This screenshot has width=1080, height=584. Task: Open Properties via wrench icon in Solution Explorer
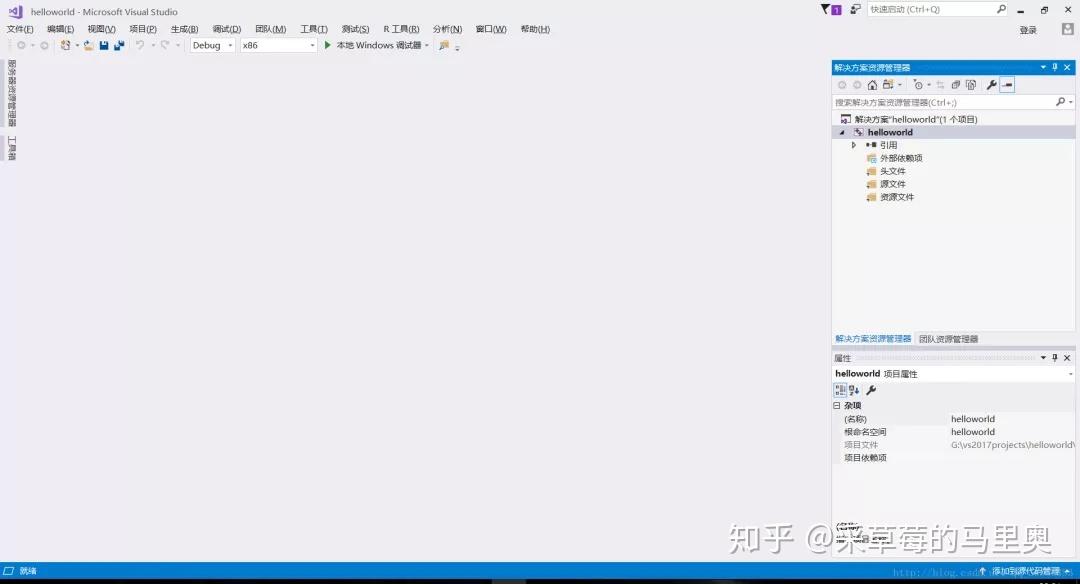pyautogui.click(x=991, y=85)
